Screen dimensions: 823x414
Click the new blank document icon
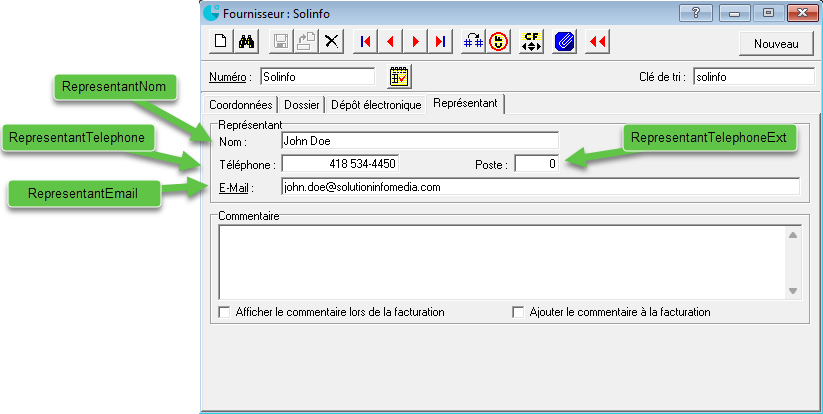[x=222, y=42]
